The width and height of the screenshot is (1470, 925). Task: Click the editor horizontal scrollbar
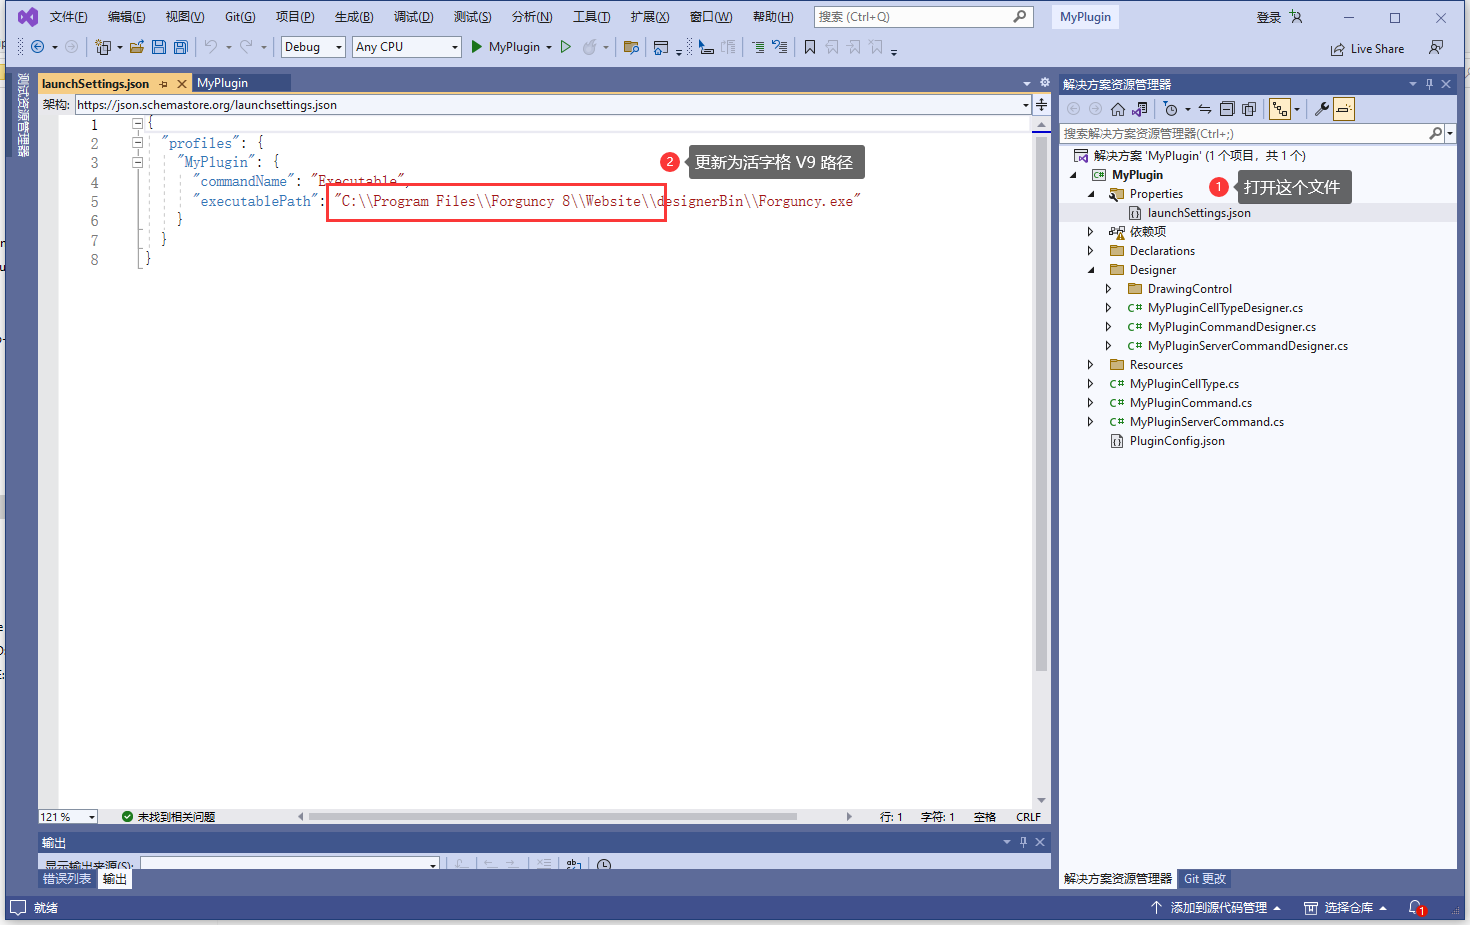pyautogui.click(x=552, y=817)
